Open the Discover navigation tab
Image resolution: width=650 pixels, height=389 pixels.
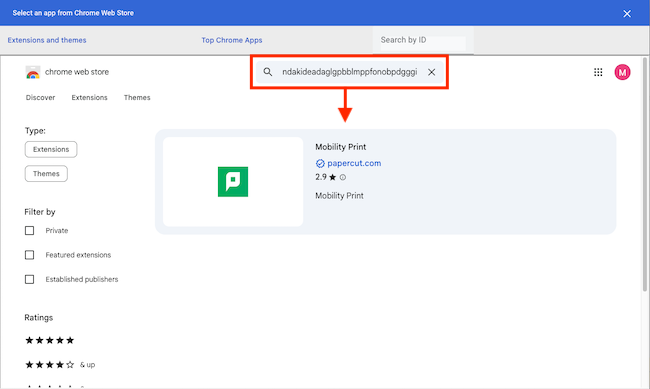(40, 98)
